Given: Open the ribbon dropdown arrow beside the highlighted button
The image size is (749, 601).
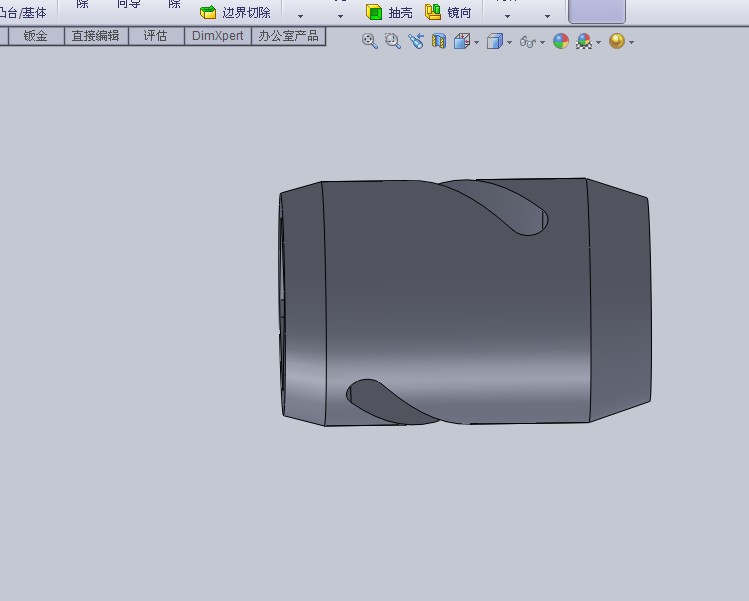Looking at the screenshot, I should point(547,16).
